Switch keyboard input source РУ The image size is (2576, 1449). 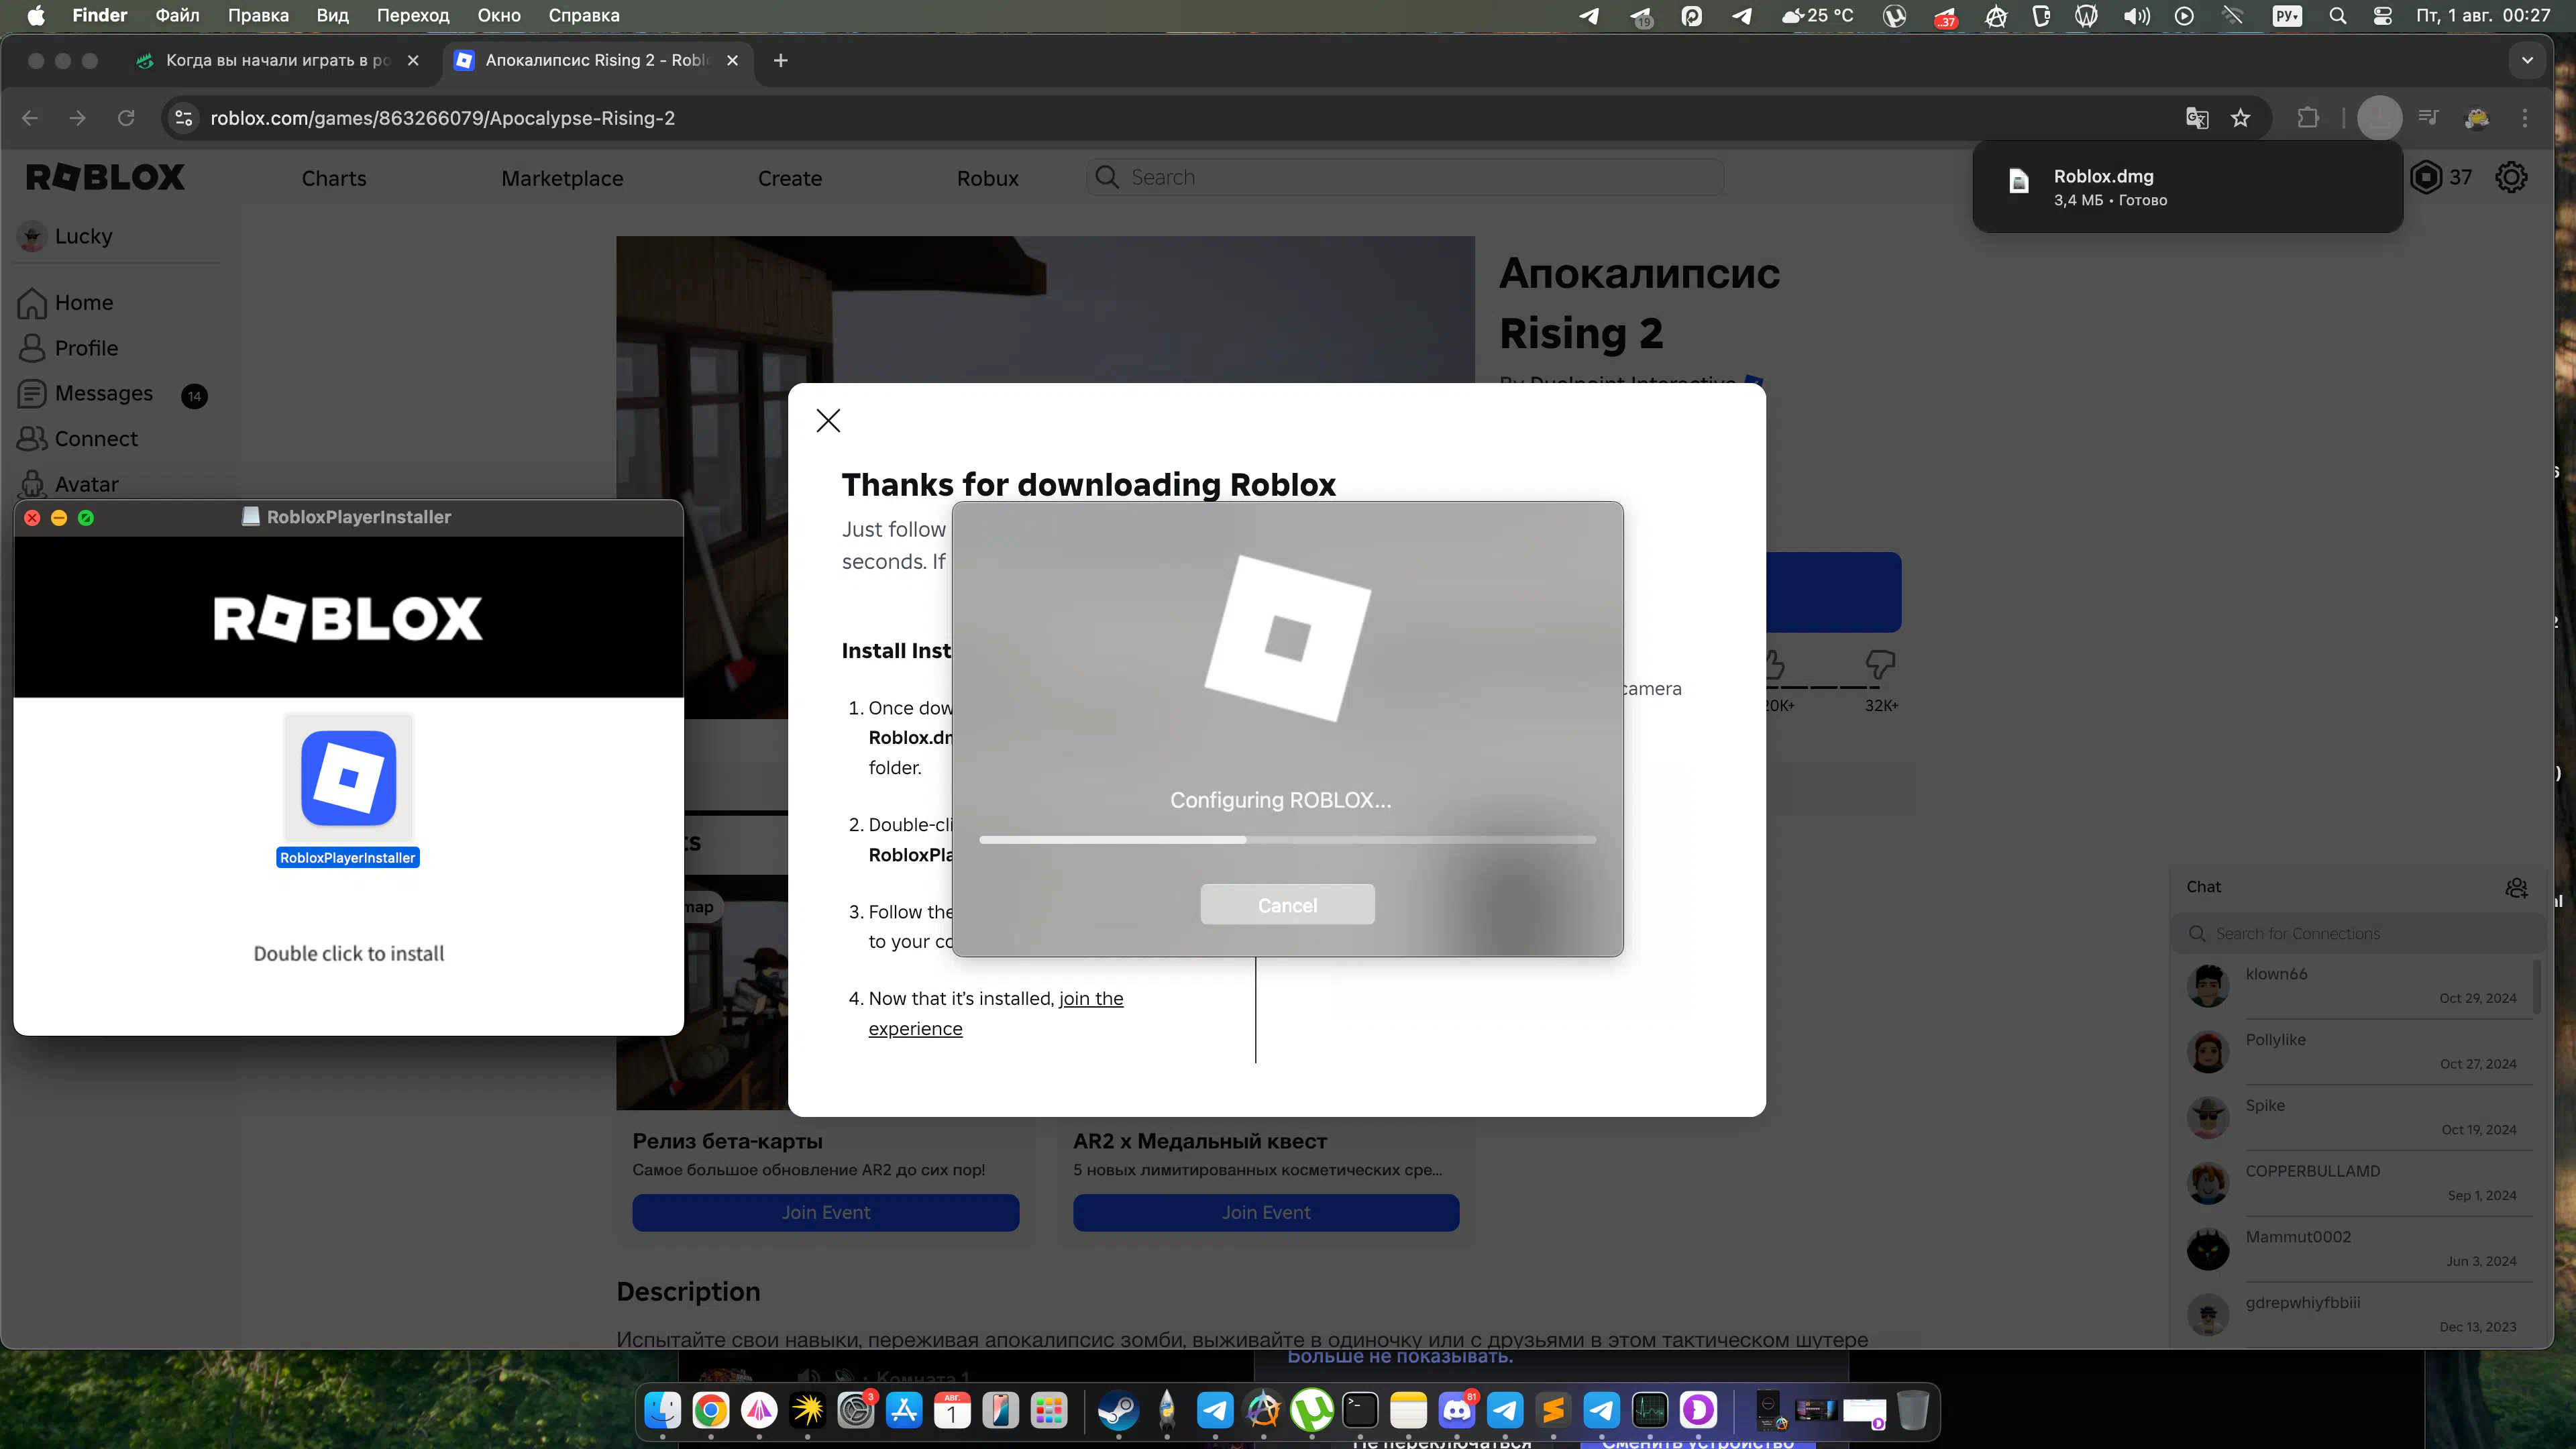[x=2287, y=15]
